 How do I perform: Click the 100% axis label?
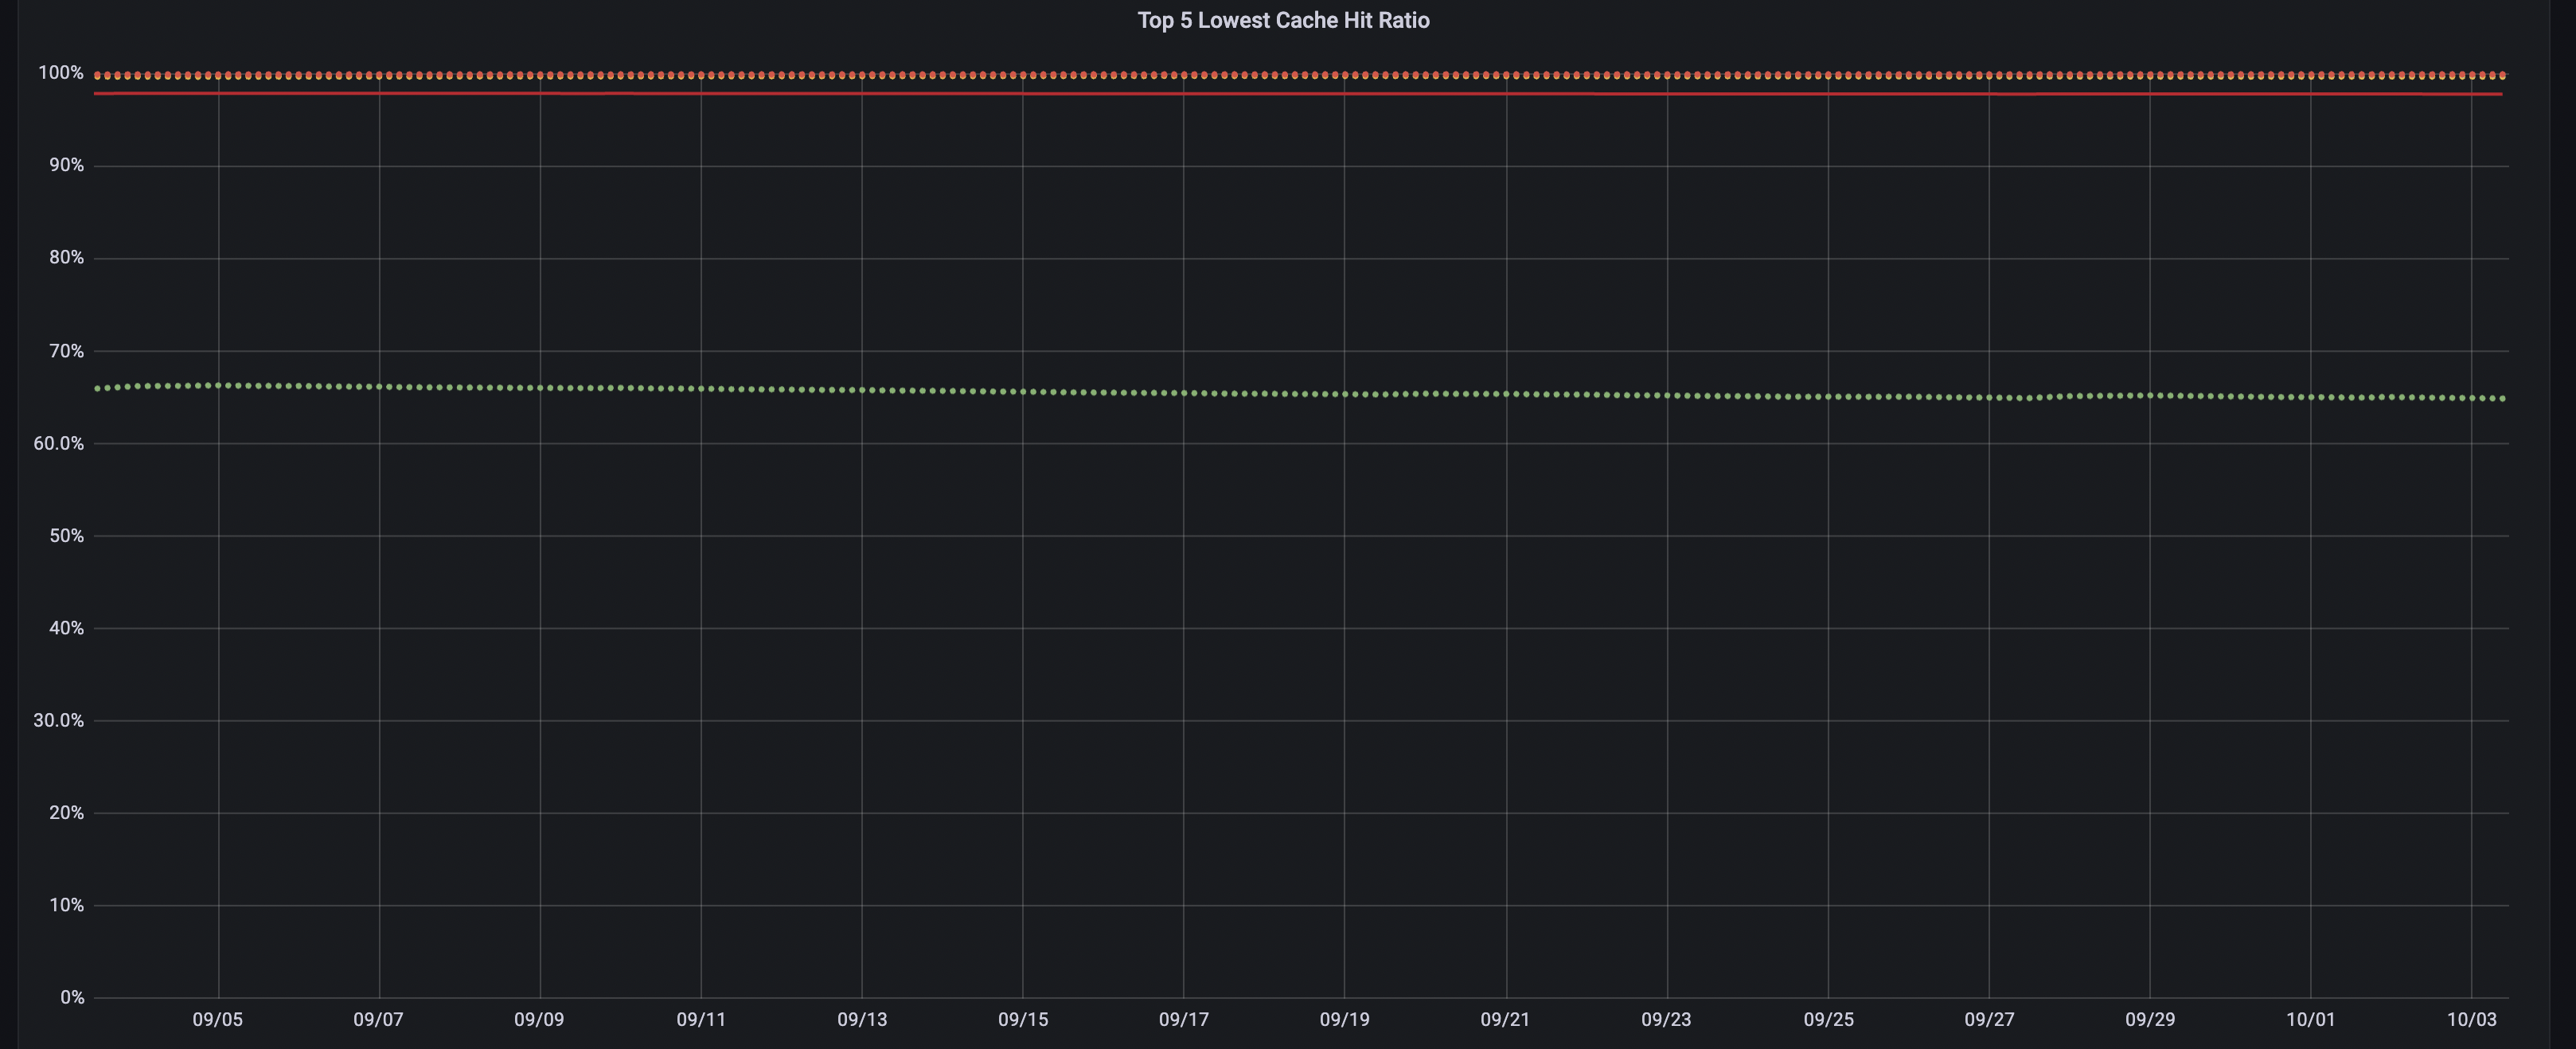tap(62, 70)
